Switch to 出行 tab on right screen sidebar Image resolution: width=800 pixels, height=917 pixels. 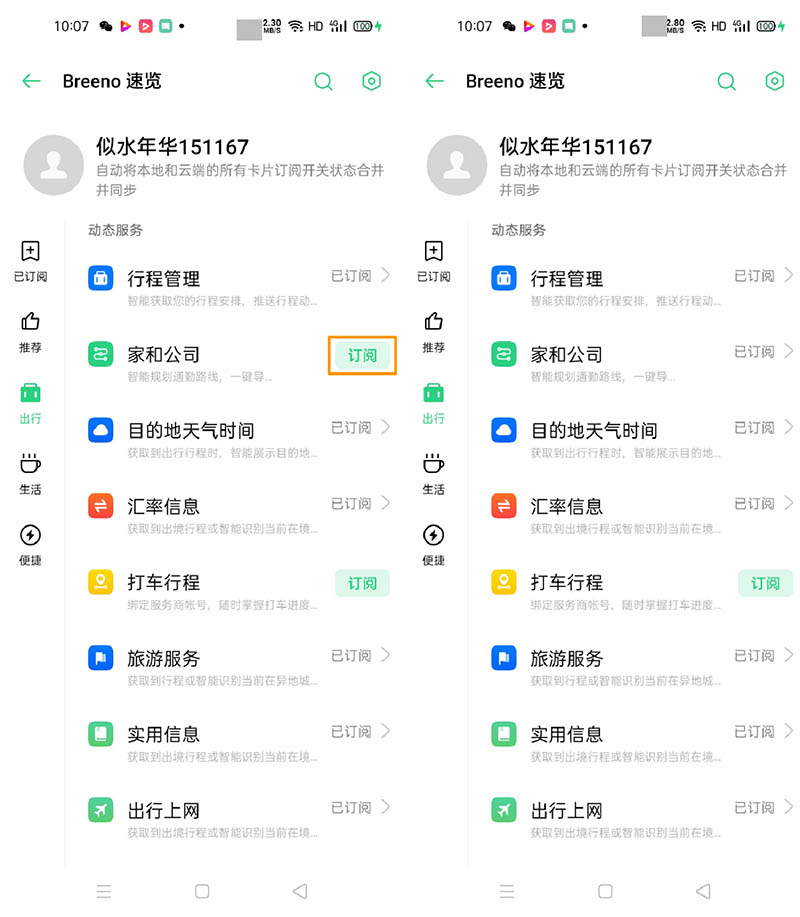[x=433, y=404]
